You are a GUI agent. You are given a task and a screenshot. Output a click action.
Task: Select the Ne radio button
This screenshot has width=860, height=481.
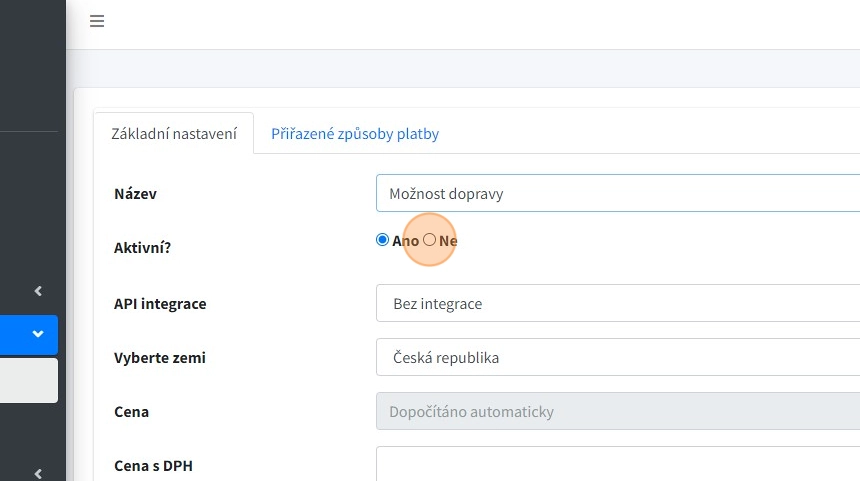(430, 240)
